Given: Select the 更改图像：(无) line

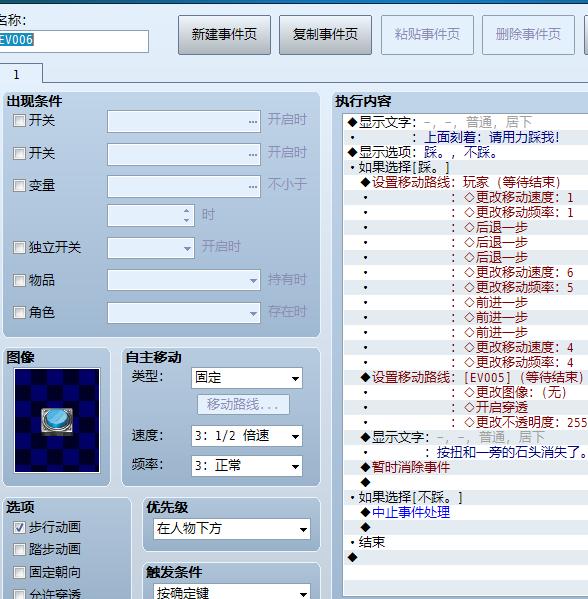Looking at the screenshot, I should tap(465, 392).
